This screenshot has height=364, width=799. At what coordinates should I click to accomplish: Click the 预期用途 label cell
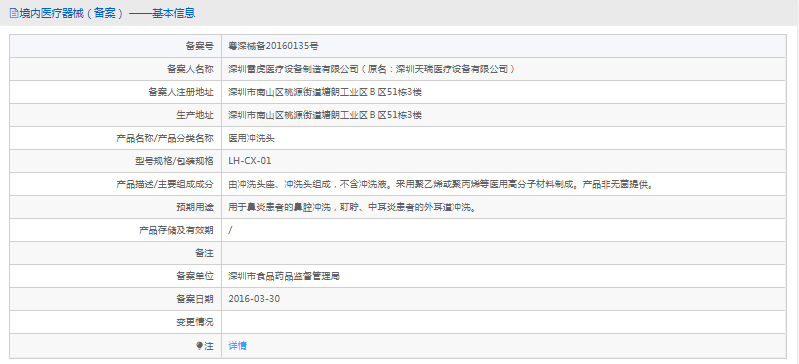click(x=116, y=207)
